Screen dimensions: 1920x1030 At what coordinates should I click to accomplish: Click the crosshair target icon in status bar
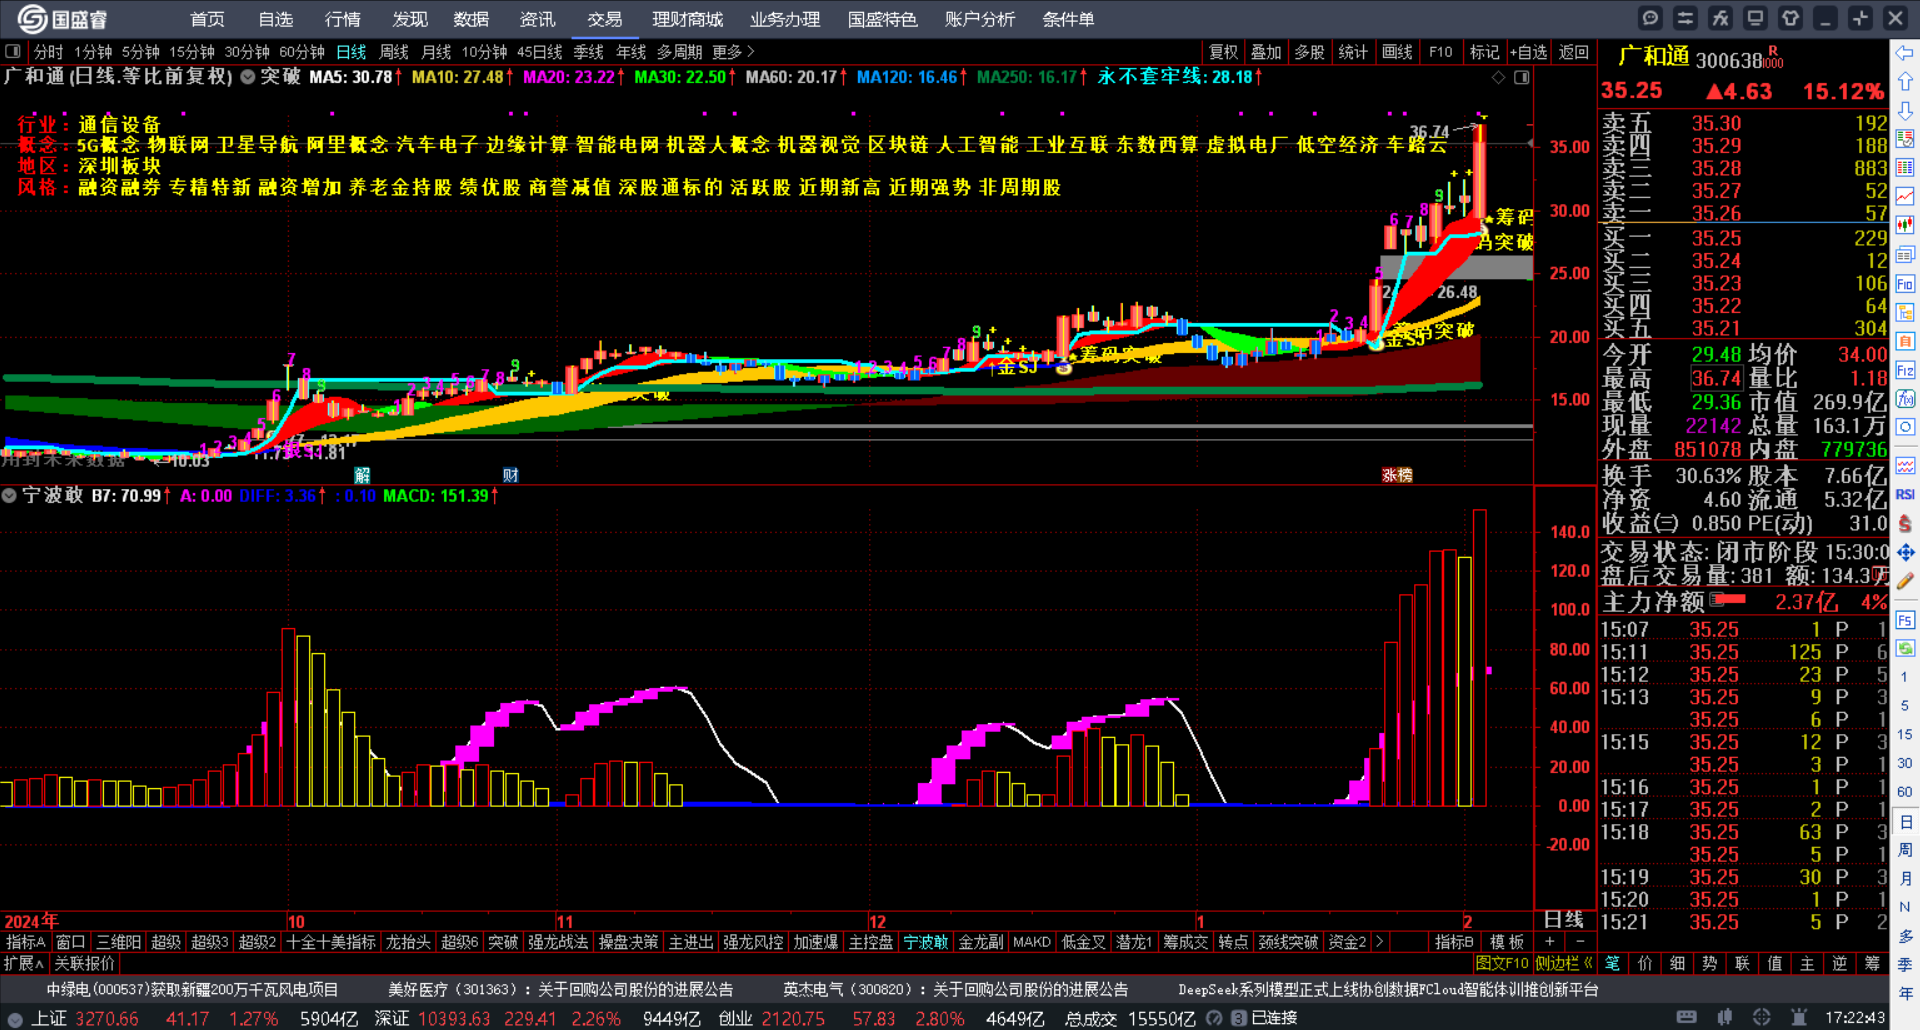[1761, 1018]
